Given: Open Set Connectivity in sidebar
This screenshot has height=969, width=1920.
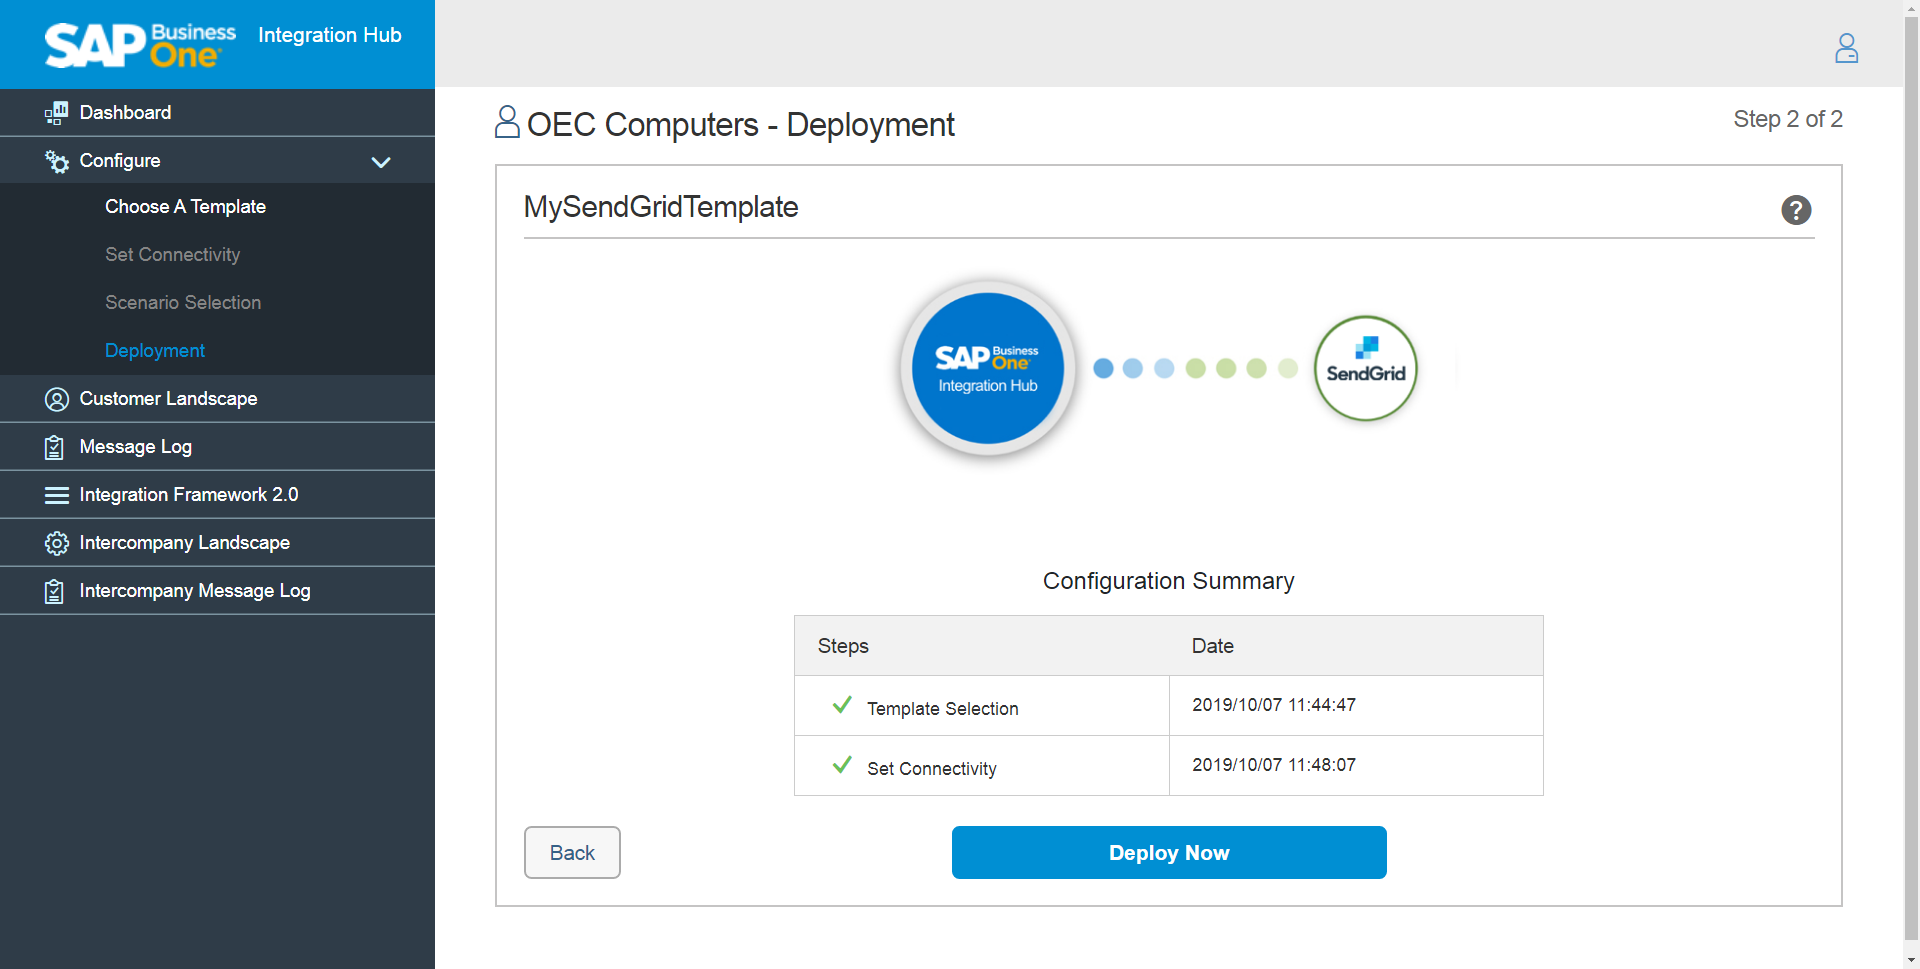Looking at the screenshot, I should click(172, 255).
